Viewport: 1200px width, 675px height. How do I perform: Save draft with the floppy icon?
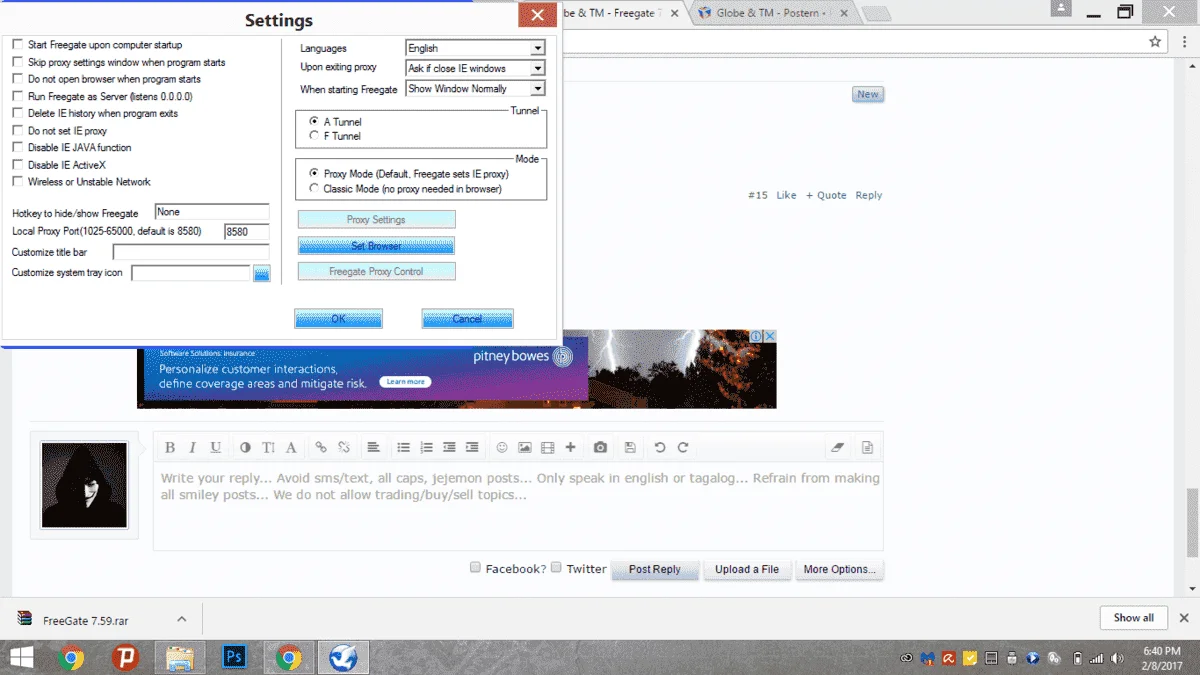coord(630,447)
